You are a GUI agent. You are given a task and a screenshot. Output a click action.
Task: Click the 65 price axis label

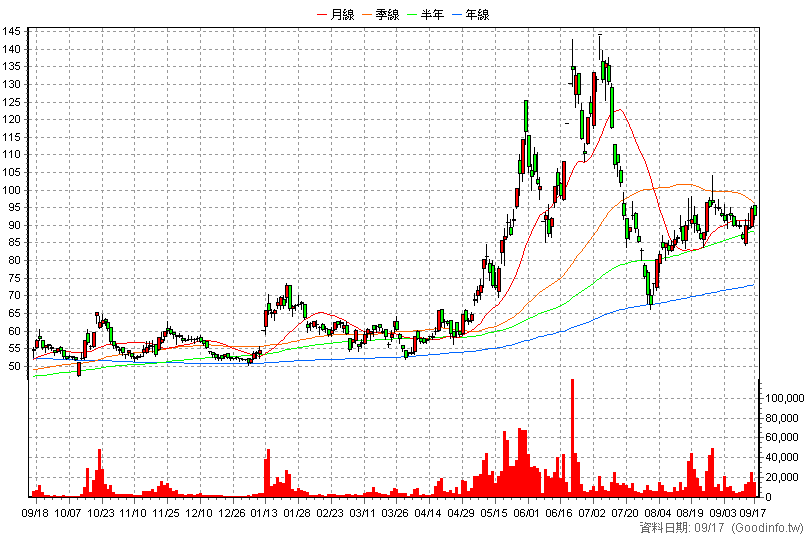tap(14, 313)
